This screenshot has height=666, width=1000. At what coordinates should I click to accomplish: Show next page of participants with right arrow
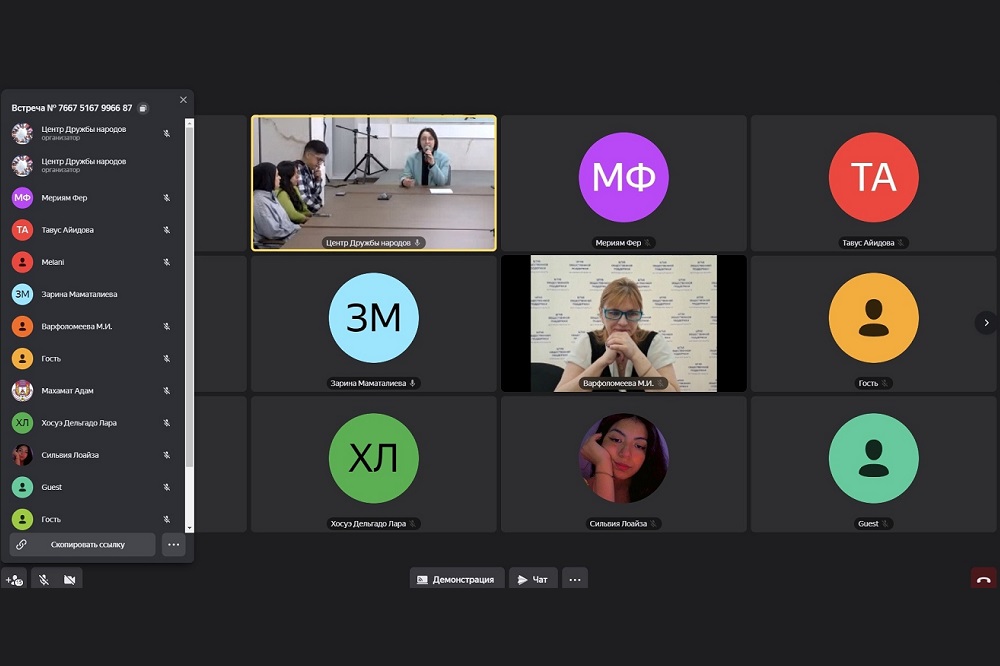pos(986,322)
